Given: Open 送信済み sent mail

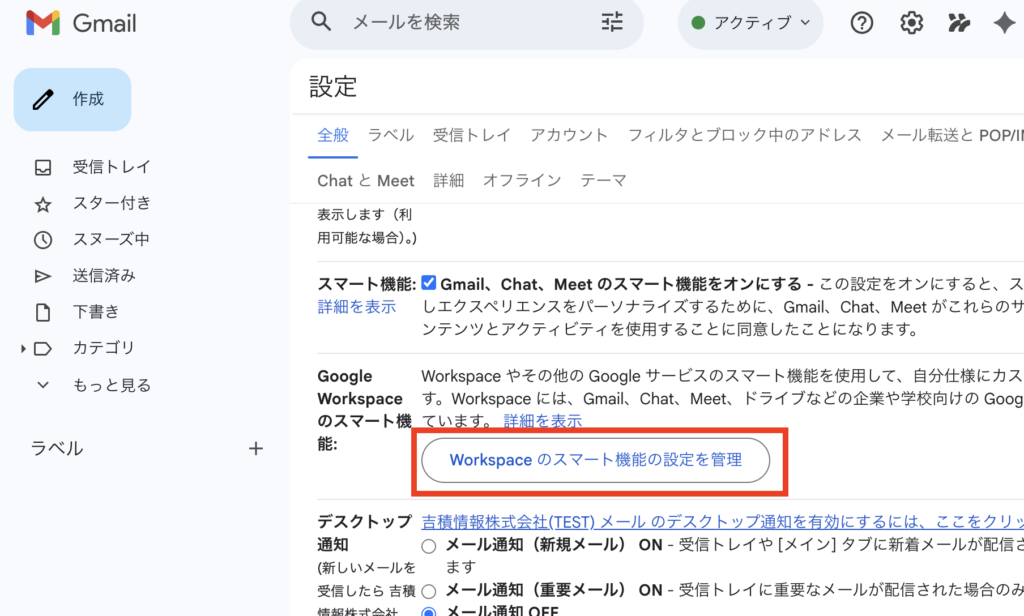Looking at the screenshot, I should (x=103, y=275).
